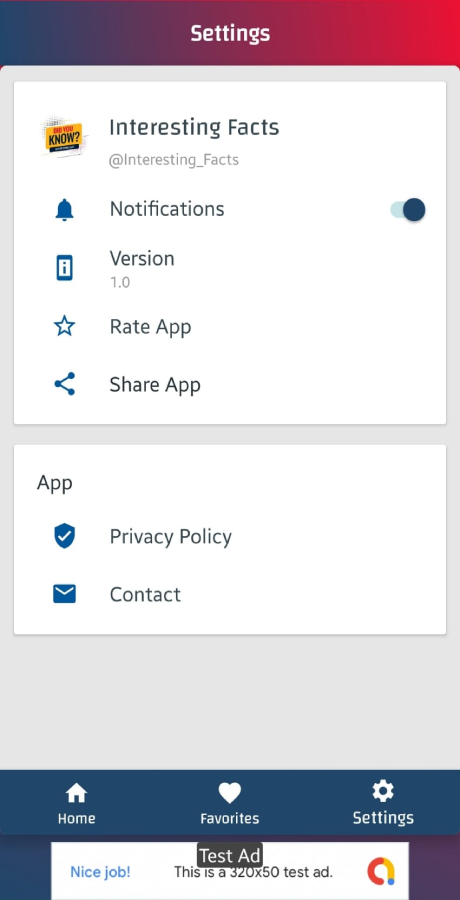
Task: Tap the Notifications bell icon
Action: click(x=64, y=210)
